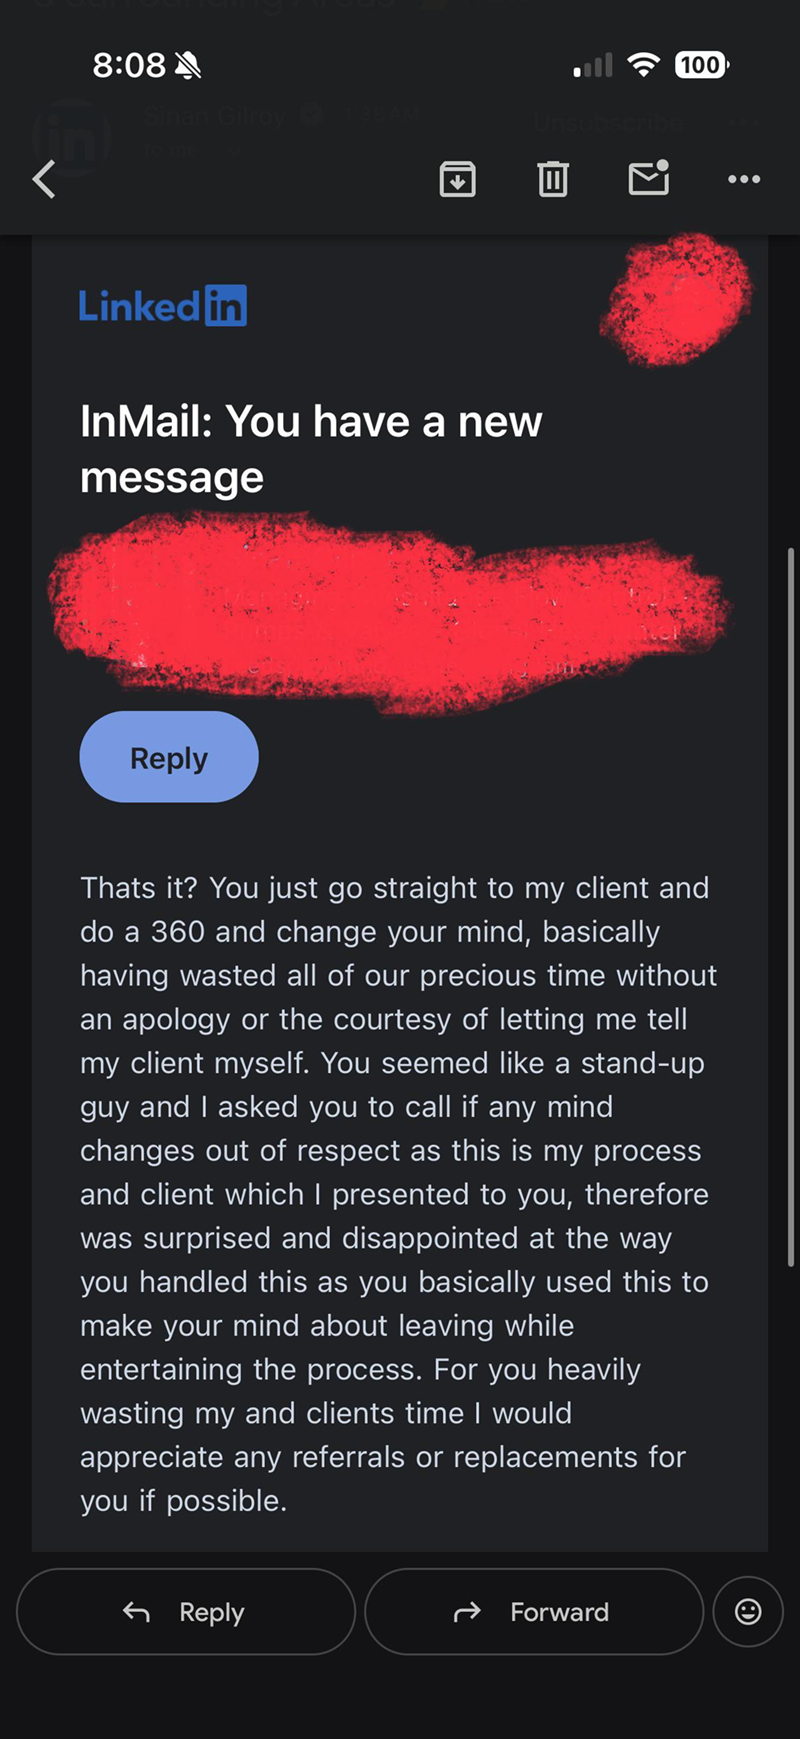Tap the LinkedIn logo in the email

point(163,306)
